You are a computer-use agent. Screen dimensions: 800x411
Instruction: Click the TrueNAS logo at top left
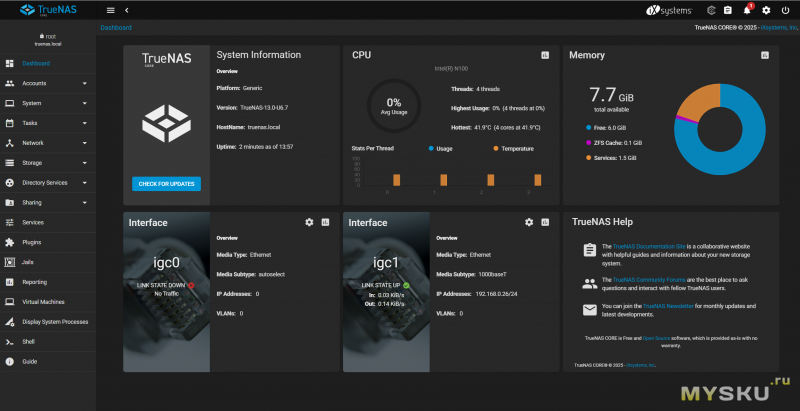click(48, 10)
